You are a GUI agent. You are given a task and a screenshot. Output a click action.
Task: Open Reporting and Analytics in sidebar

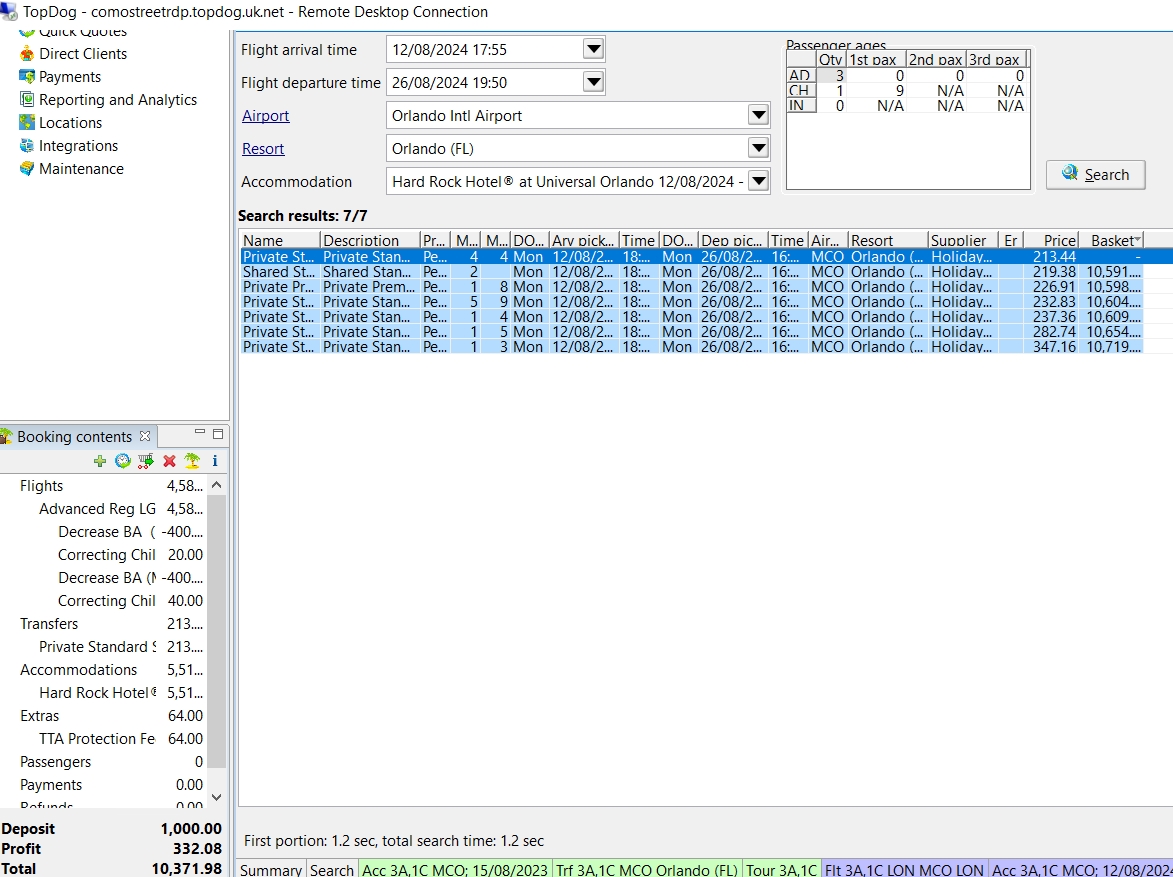coord(117,100)
